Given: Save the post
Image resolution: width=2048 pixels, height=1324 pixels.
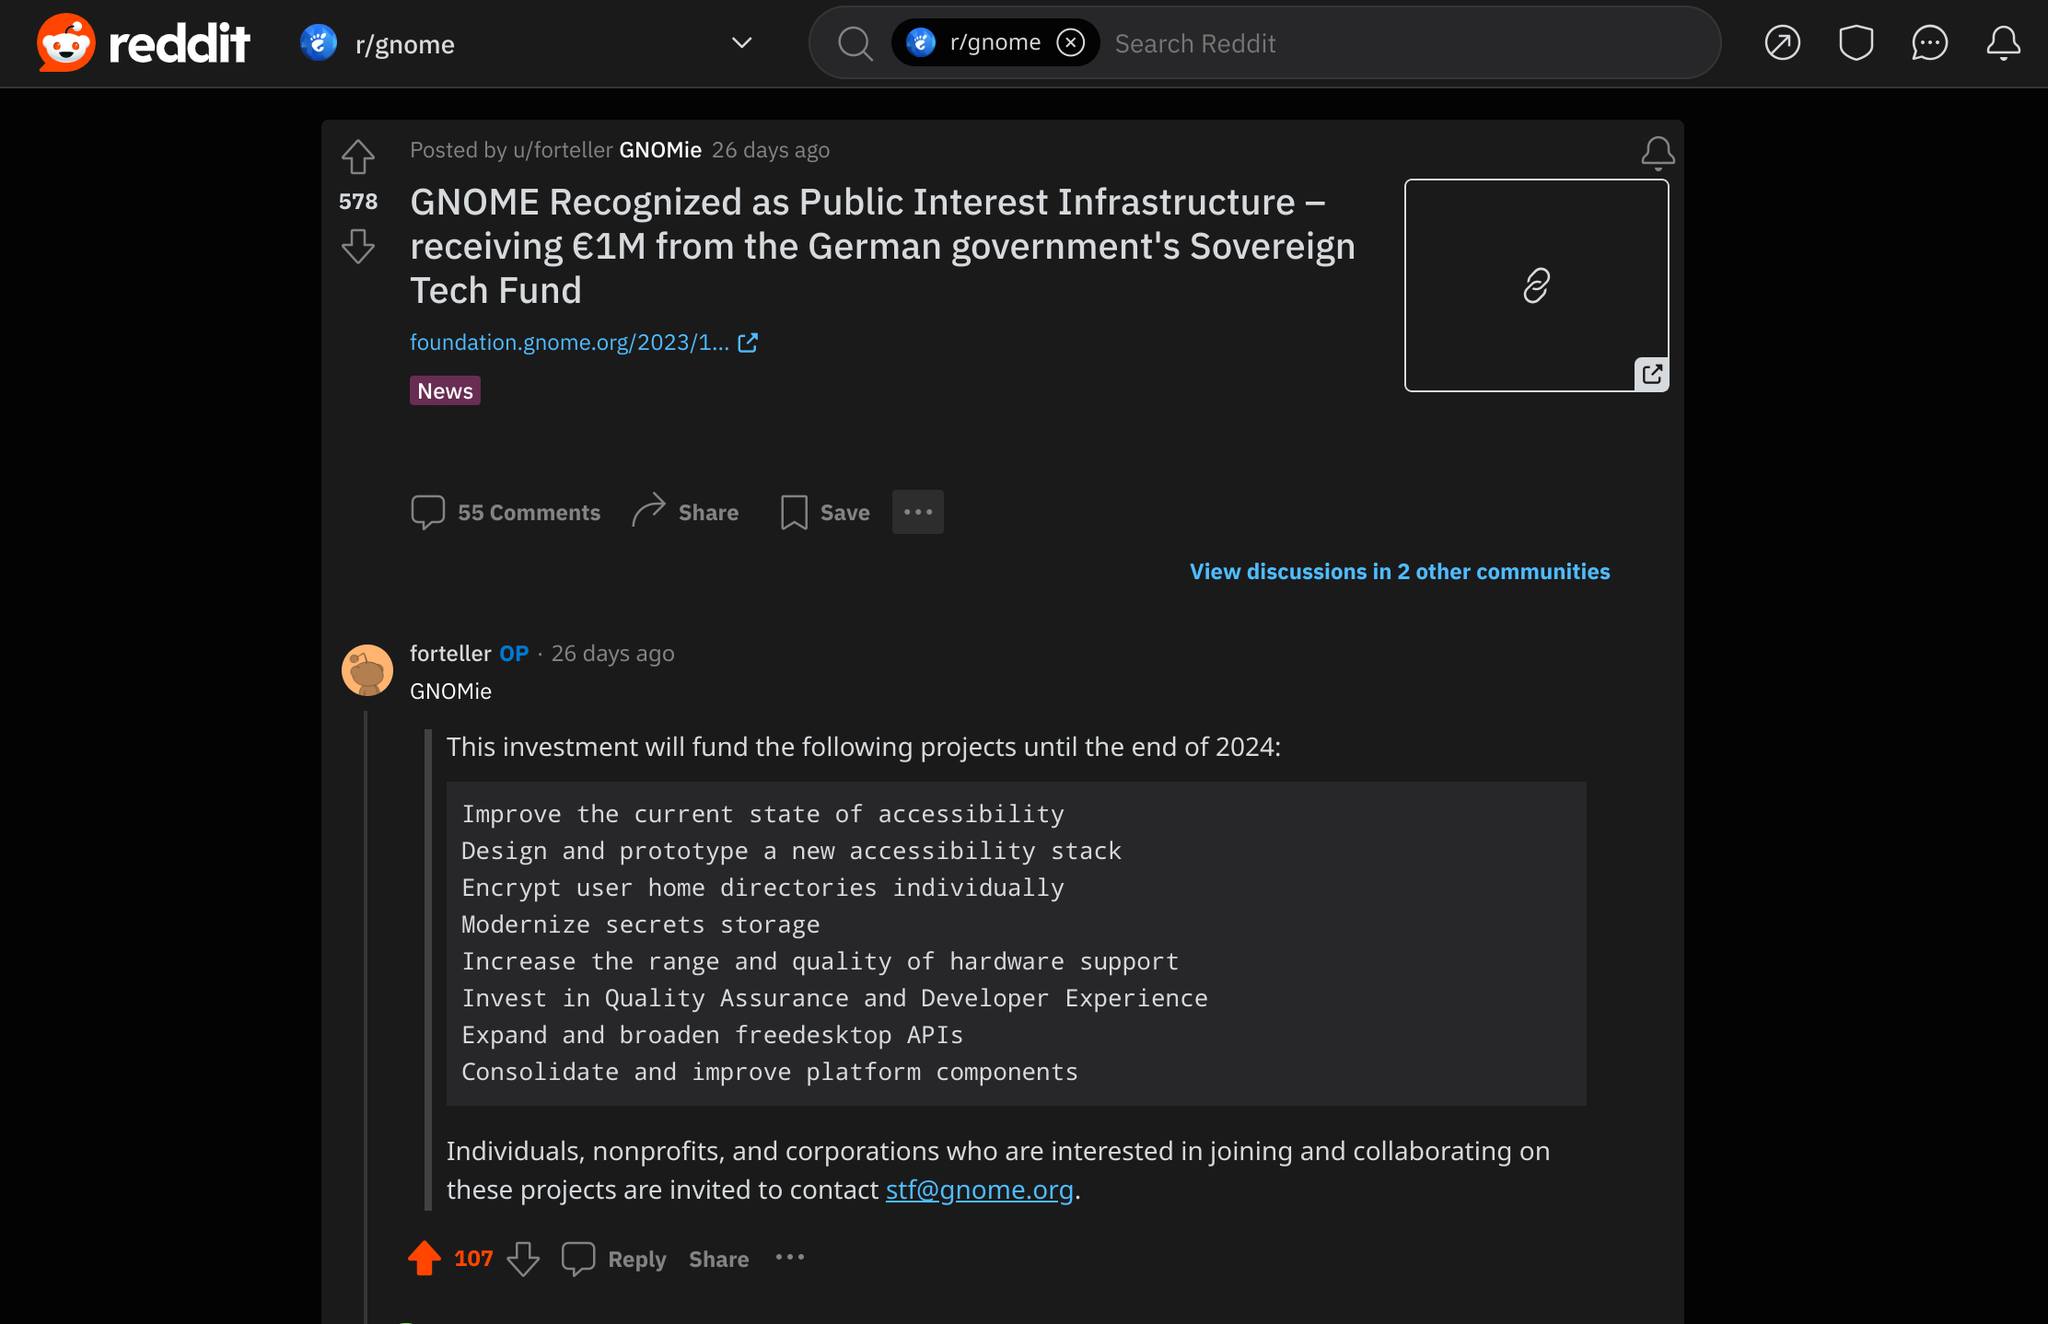Looking at the screenshot, I should (825, 512).
